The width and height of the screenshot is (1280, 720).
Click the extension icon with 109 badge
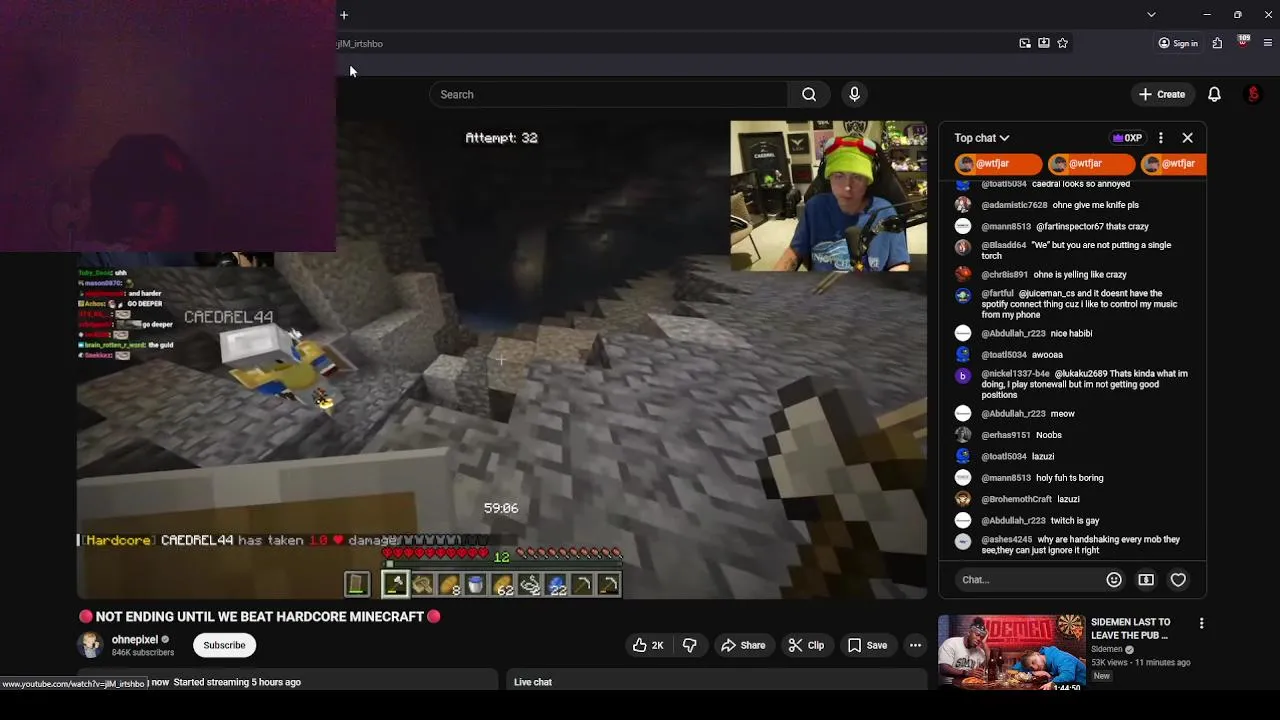tap(1243, 42)
